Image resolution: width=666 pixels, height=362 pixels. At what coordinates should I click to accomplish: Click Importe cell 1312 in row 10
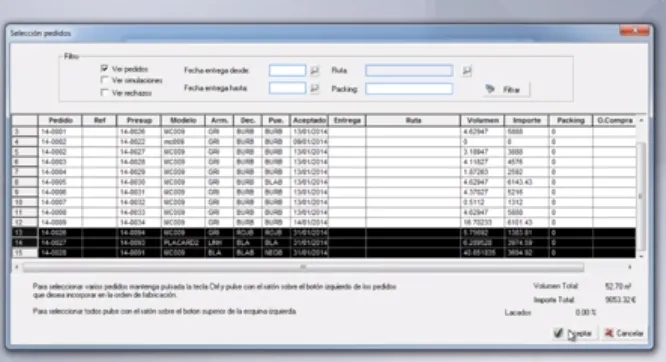[x=527, y=202]
